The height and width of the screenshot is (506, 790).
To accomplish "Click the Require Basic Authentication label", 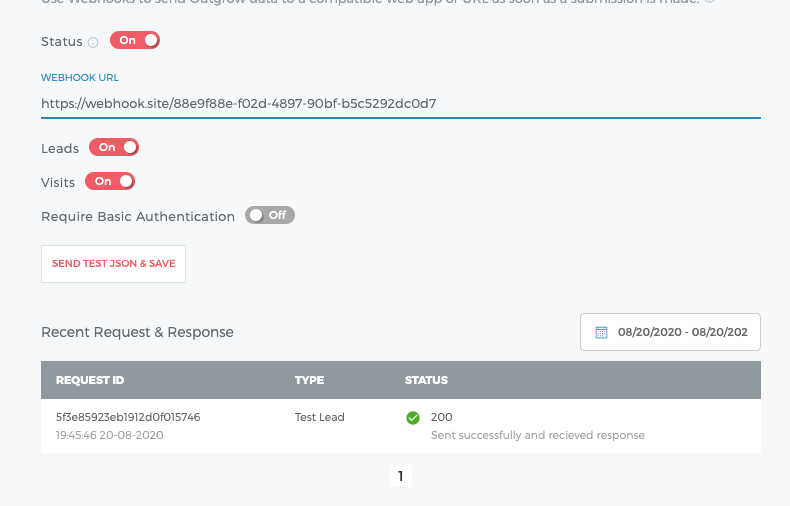I will [x=138, y=217].
